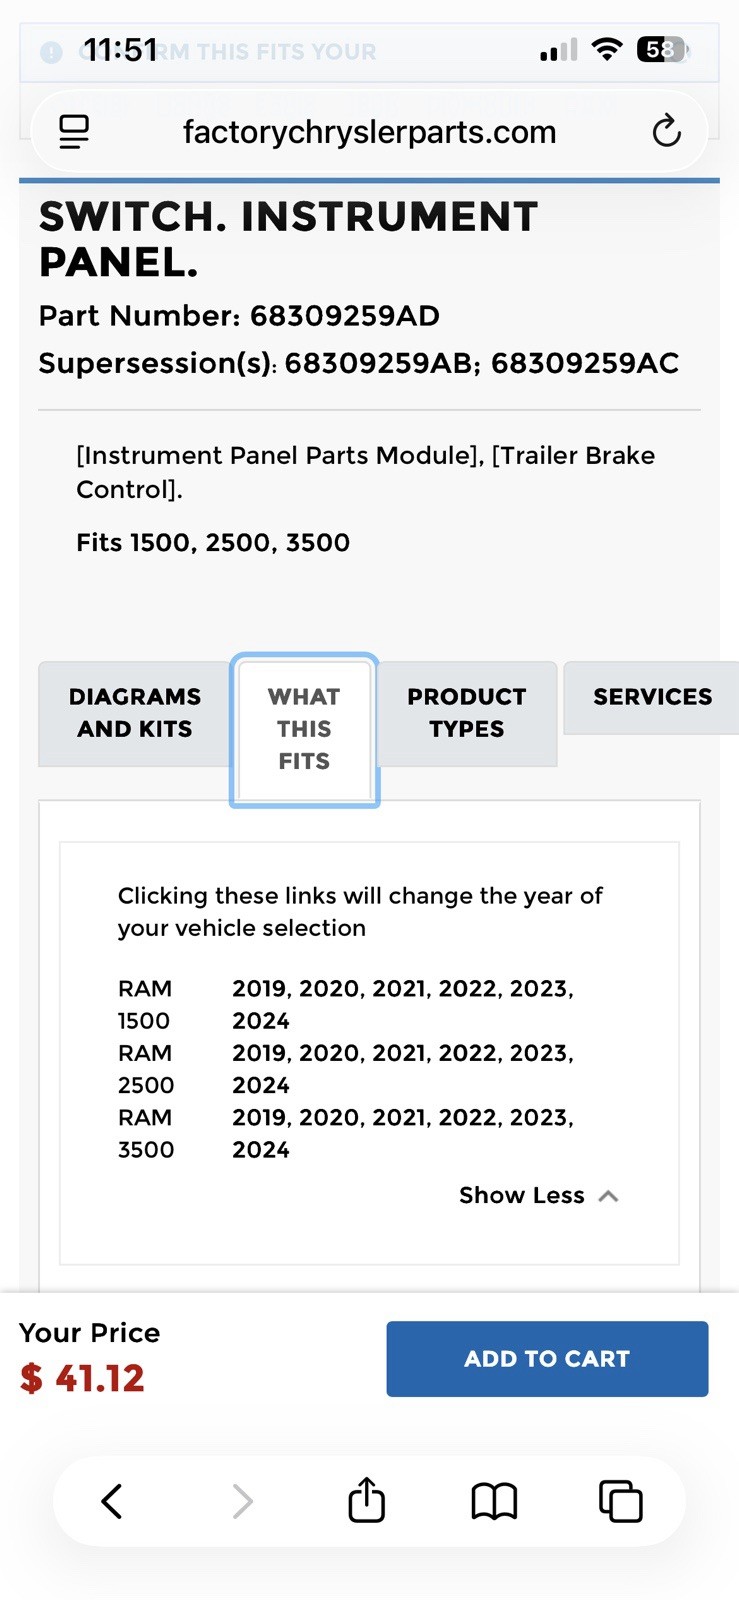Tap the Safari forward arrow
Image resolution: width=739 pixels, height=1600 pixels.
coord(242,1501)
